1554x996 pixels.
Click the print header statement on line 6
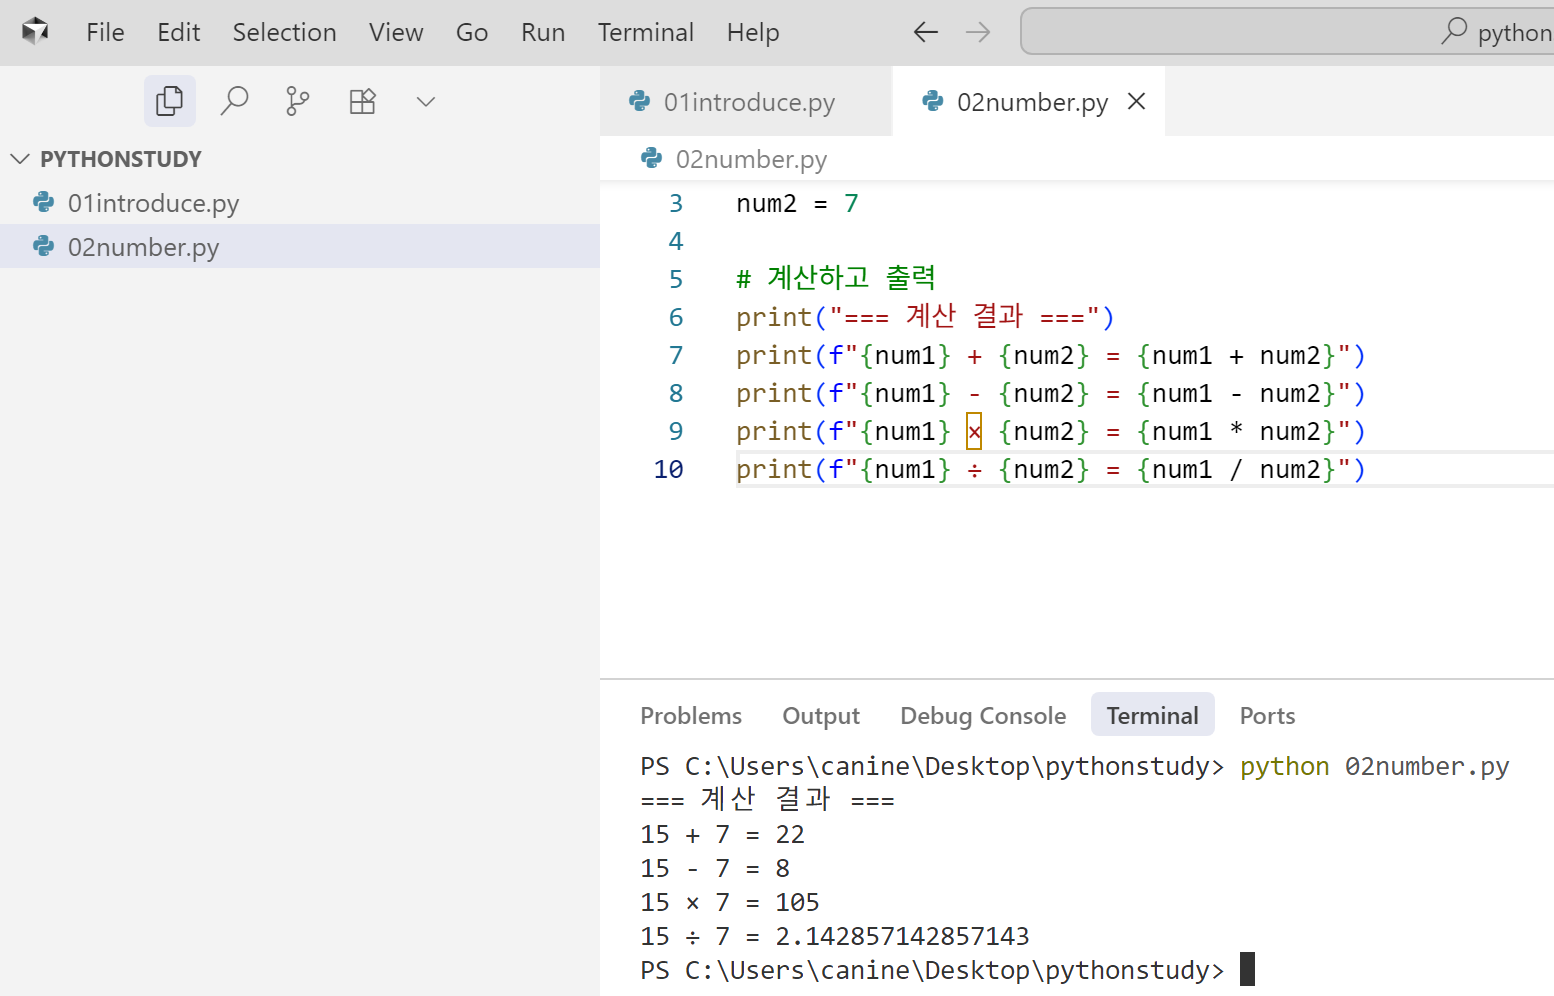925,317
